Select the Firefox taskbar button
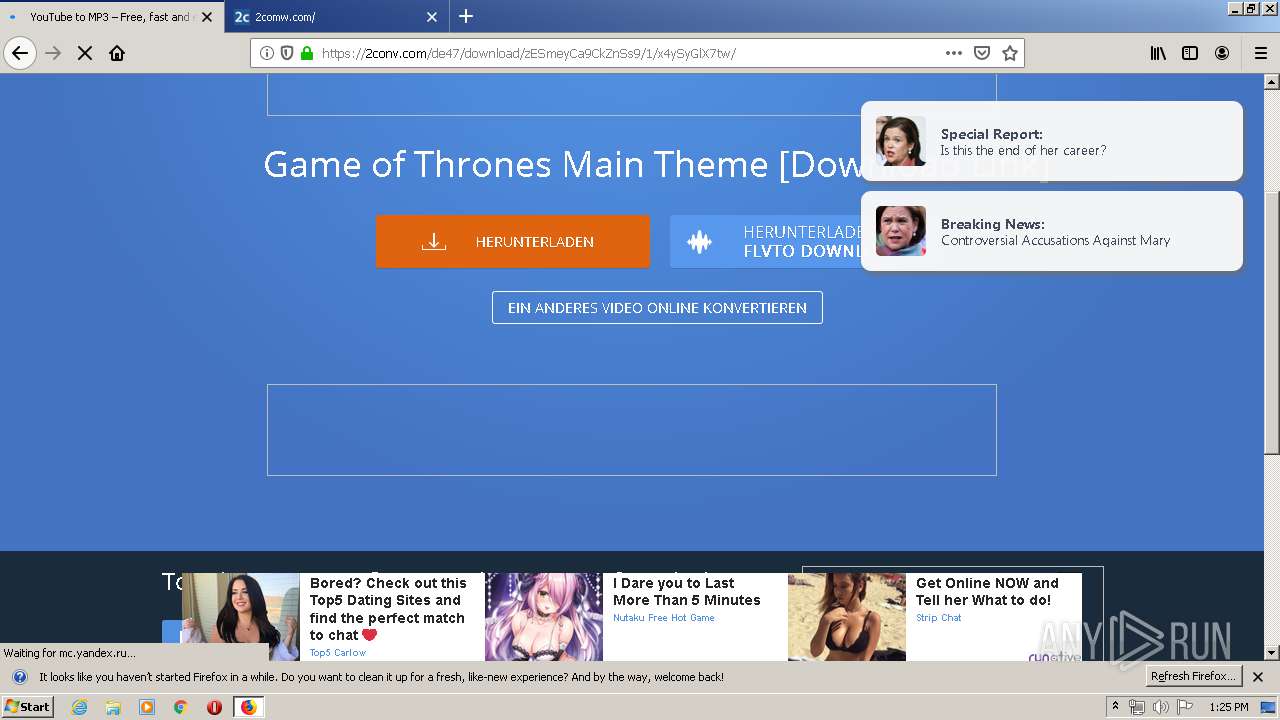Screen dimensions: 1280x720 tap(248, 707)
